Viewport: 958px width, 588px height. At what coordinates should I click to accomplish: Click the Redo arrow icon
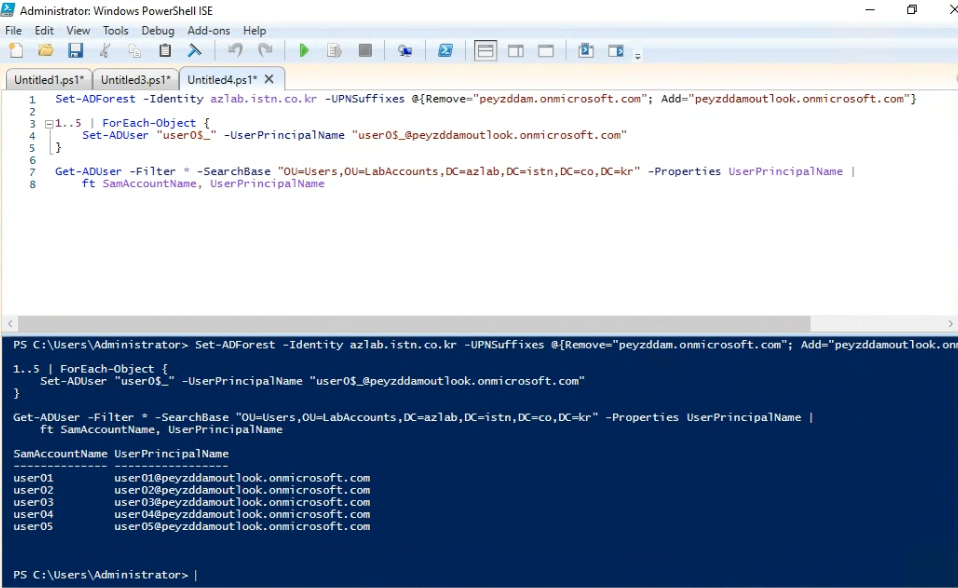265,51
